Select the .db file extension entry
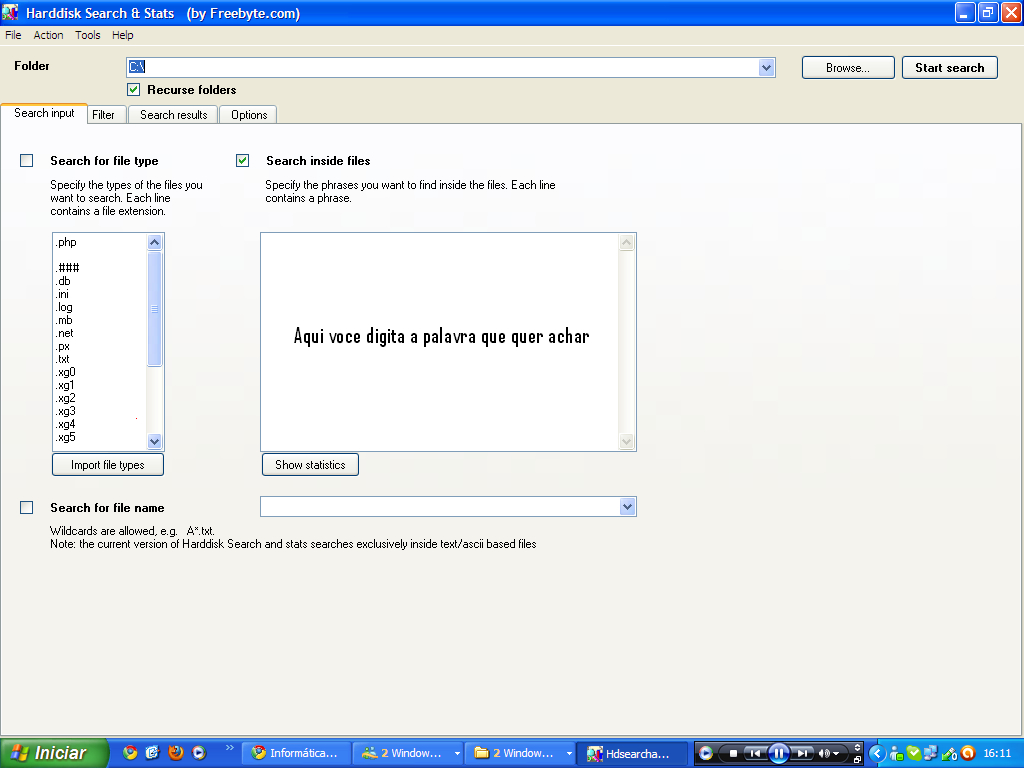 63,281
